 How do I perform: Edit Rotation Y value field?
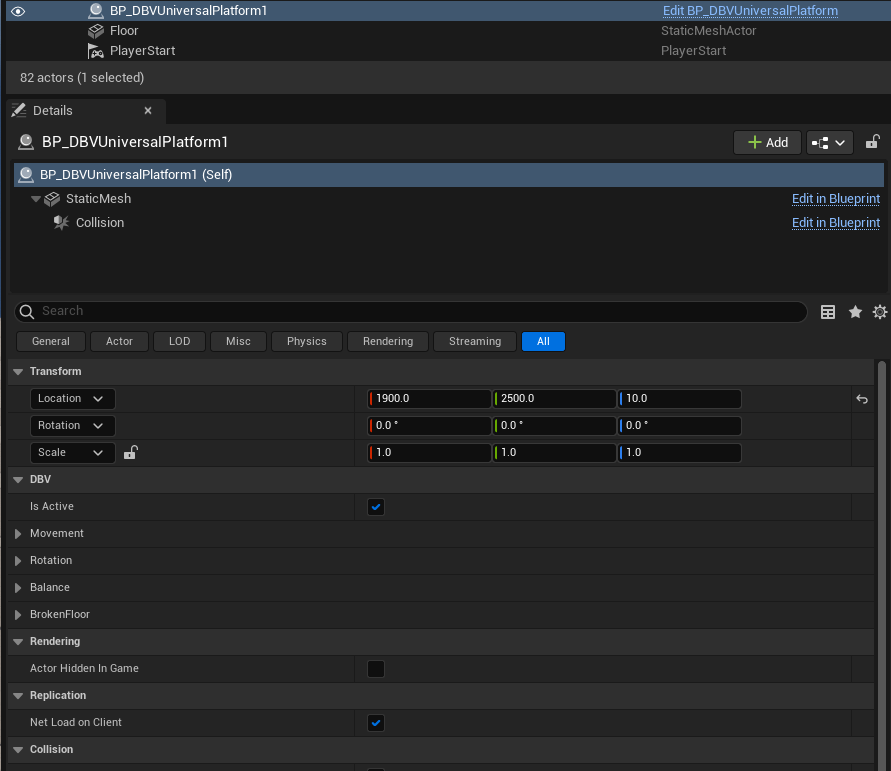[554, 426]
